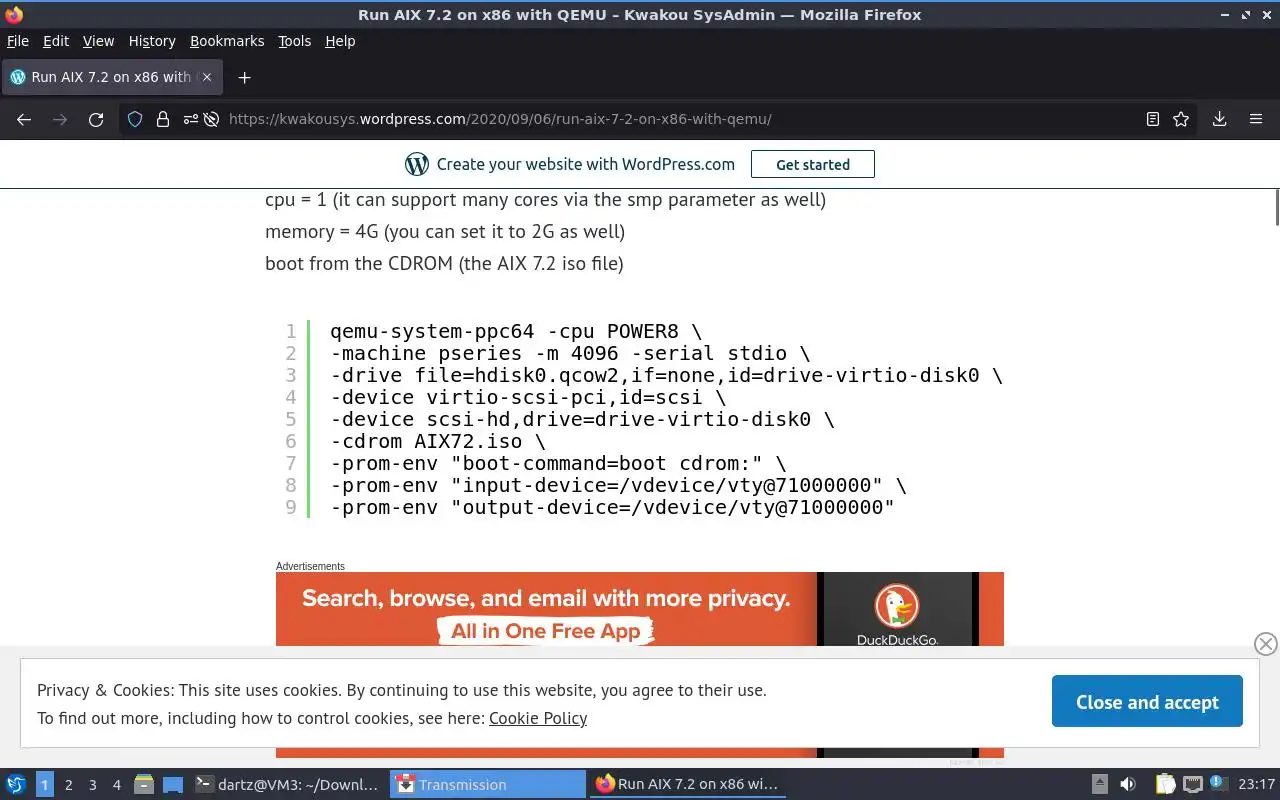
Task: Open the tracking protection shield panel
Action: 136,119
